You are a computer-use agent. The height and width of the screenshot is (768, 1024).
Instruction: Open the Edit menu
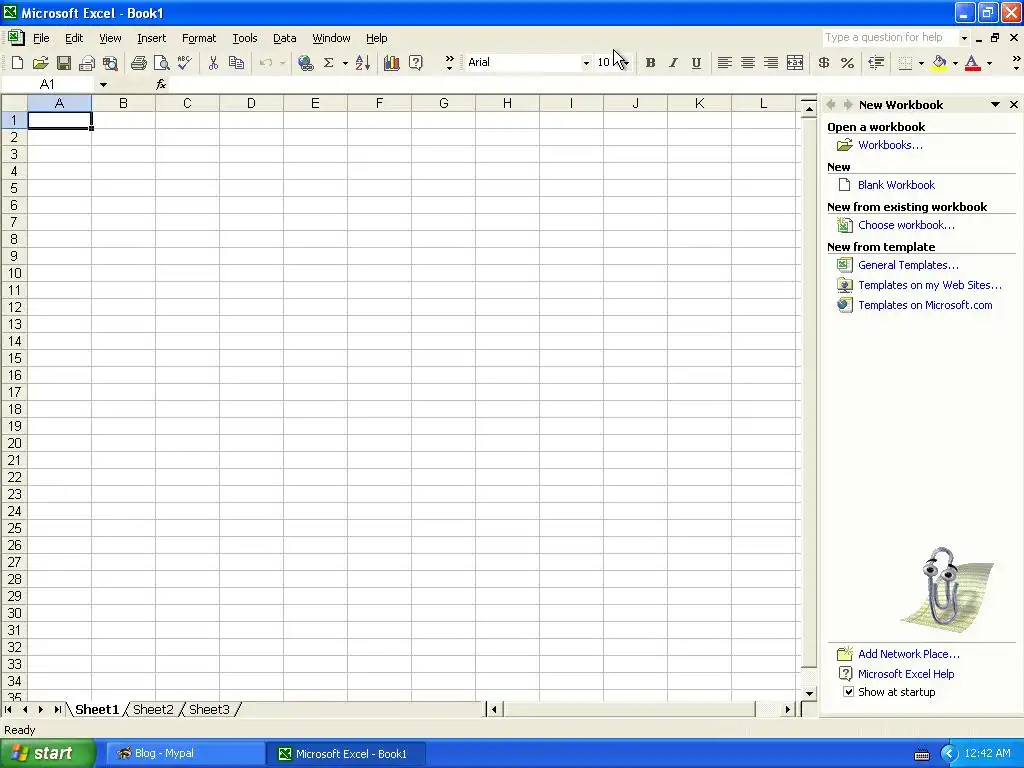[x=74, y=38]
